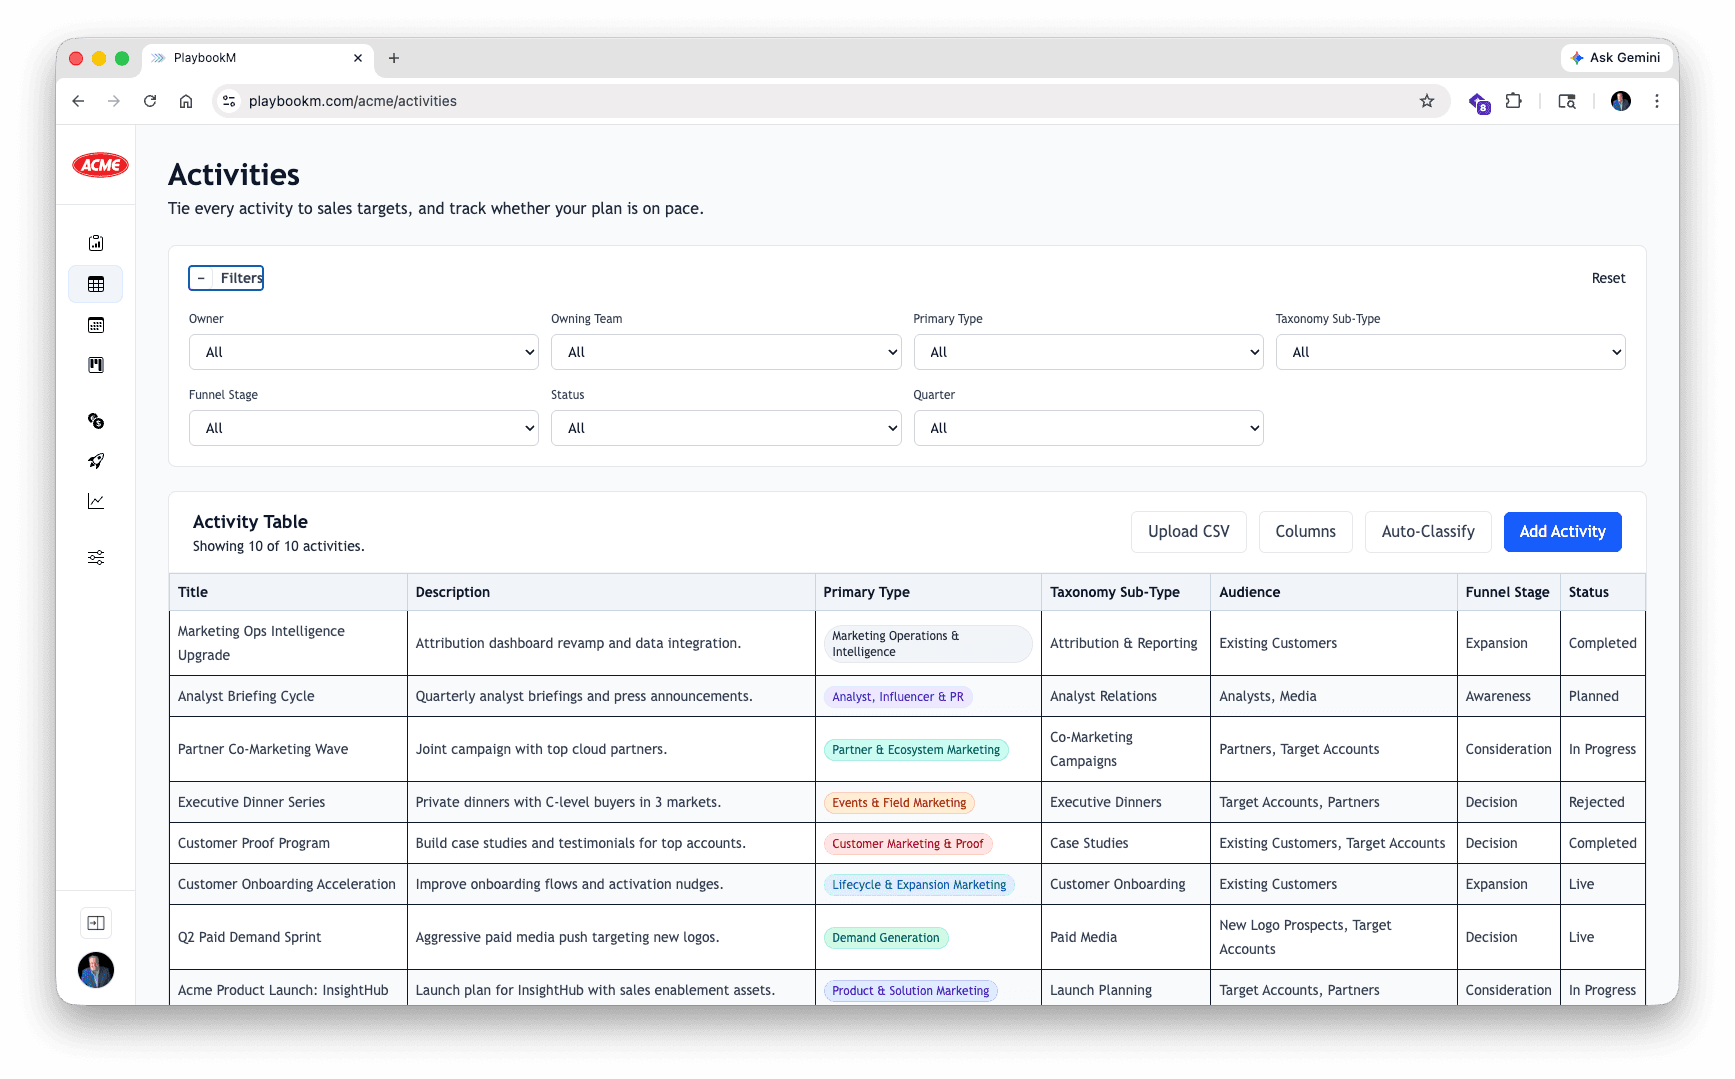
Task: Click the Upload CSV button
Action: point(1188,532)
